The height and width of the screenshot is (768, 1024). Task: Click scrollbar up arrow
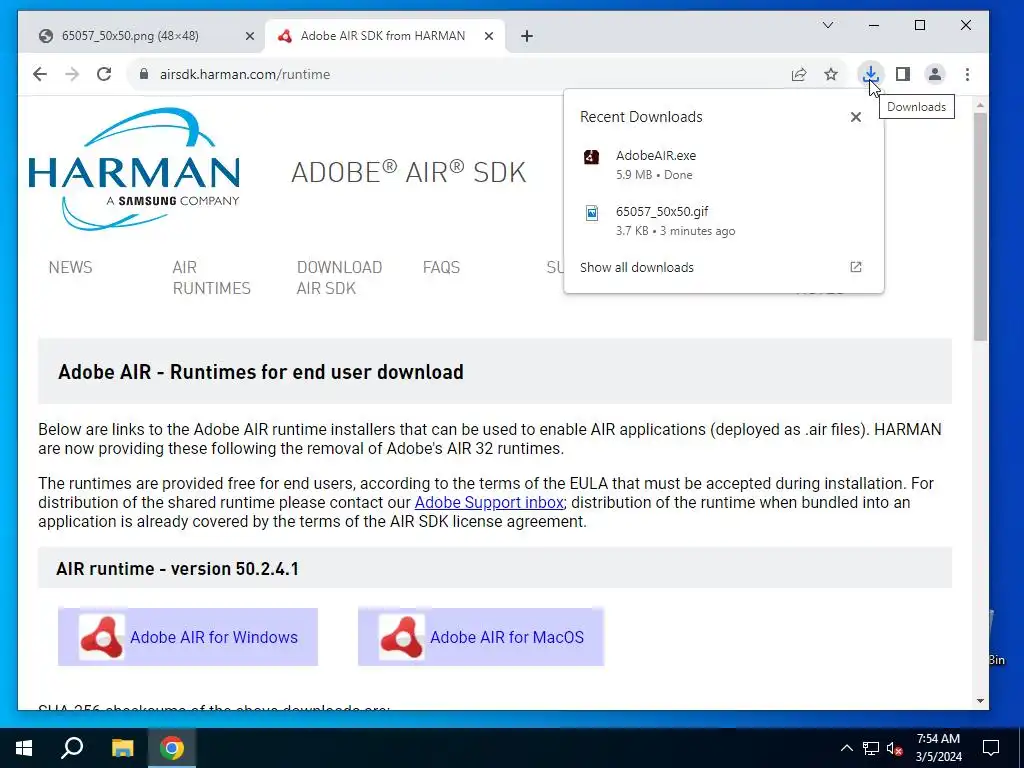point(980,105)
